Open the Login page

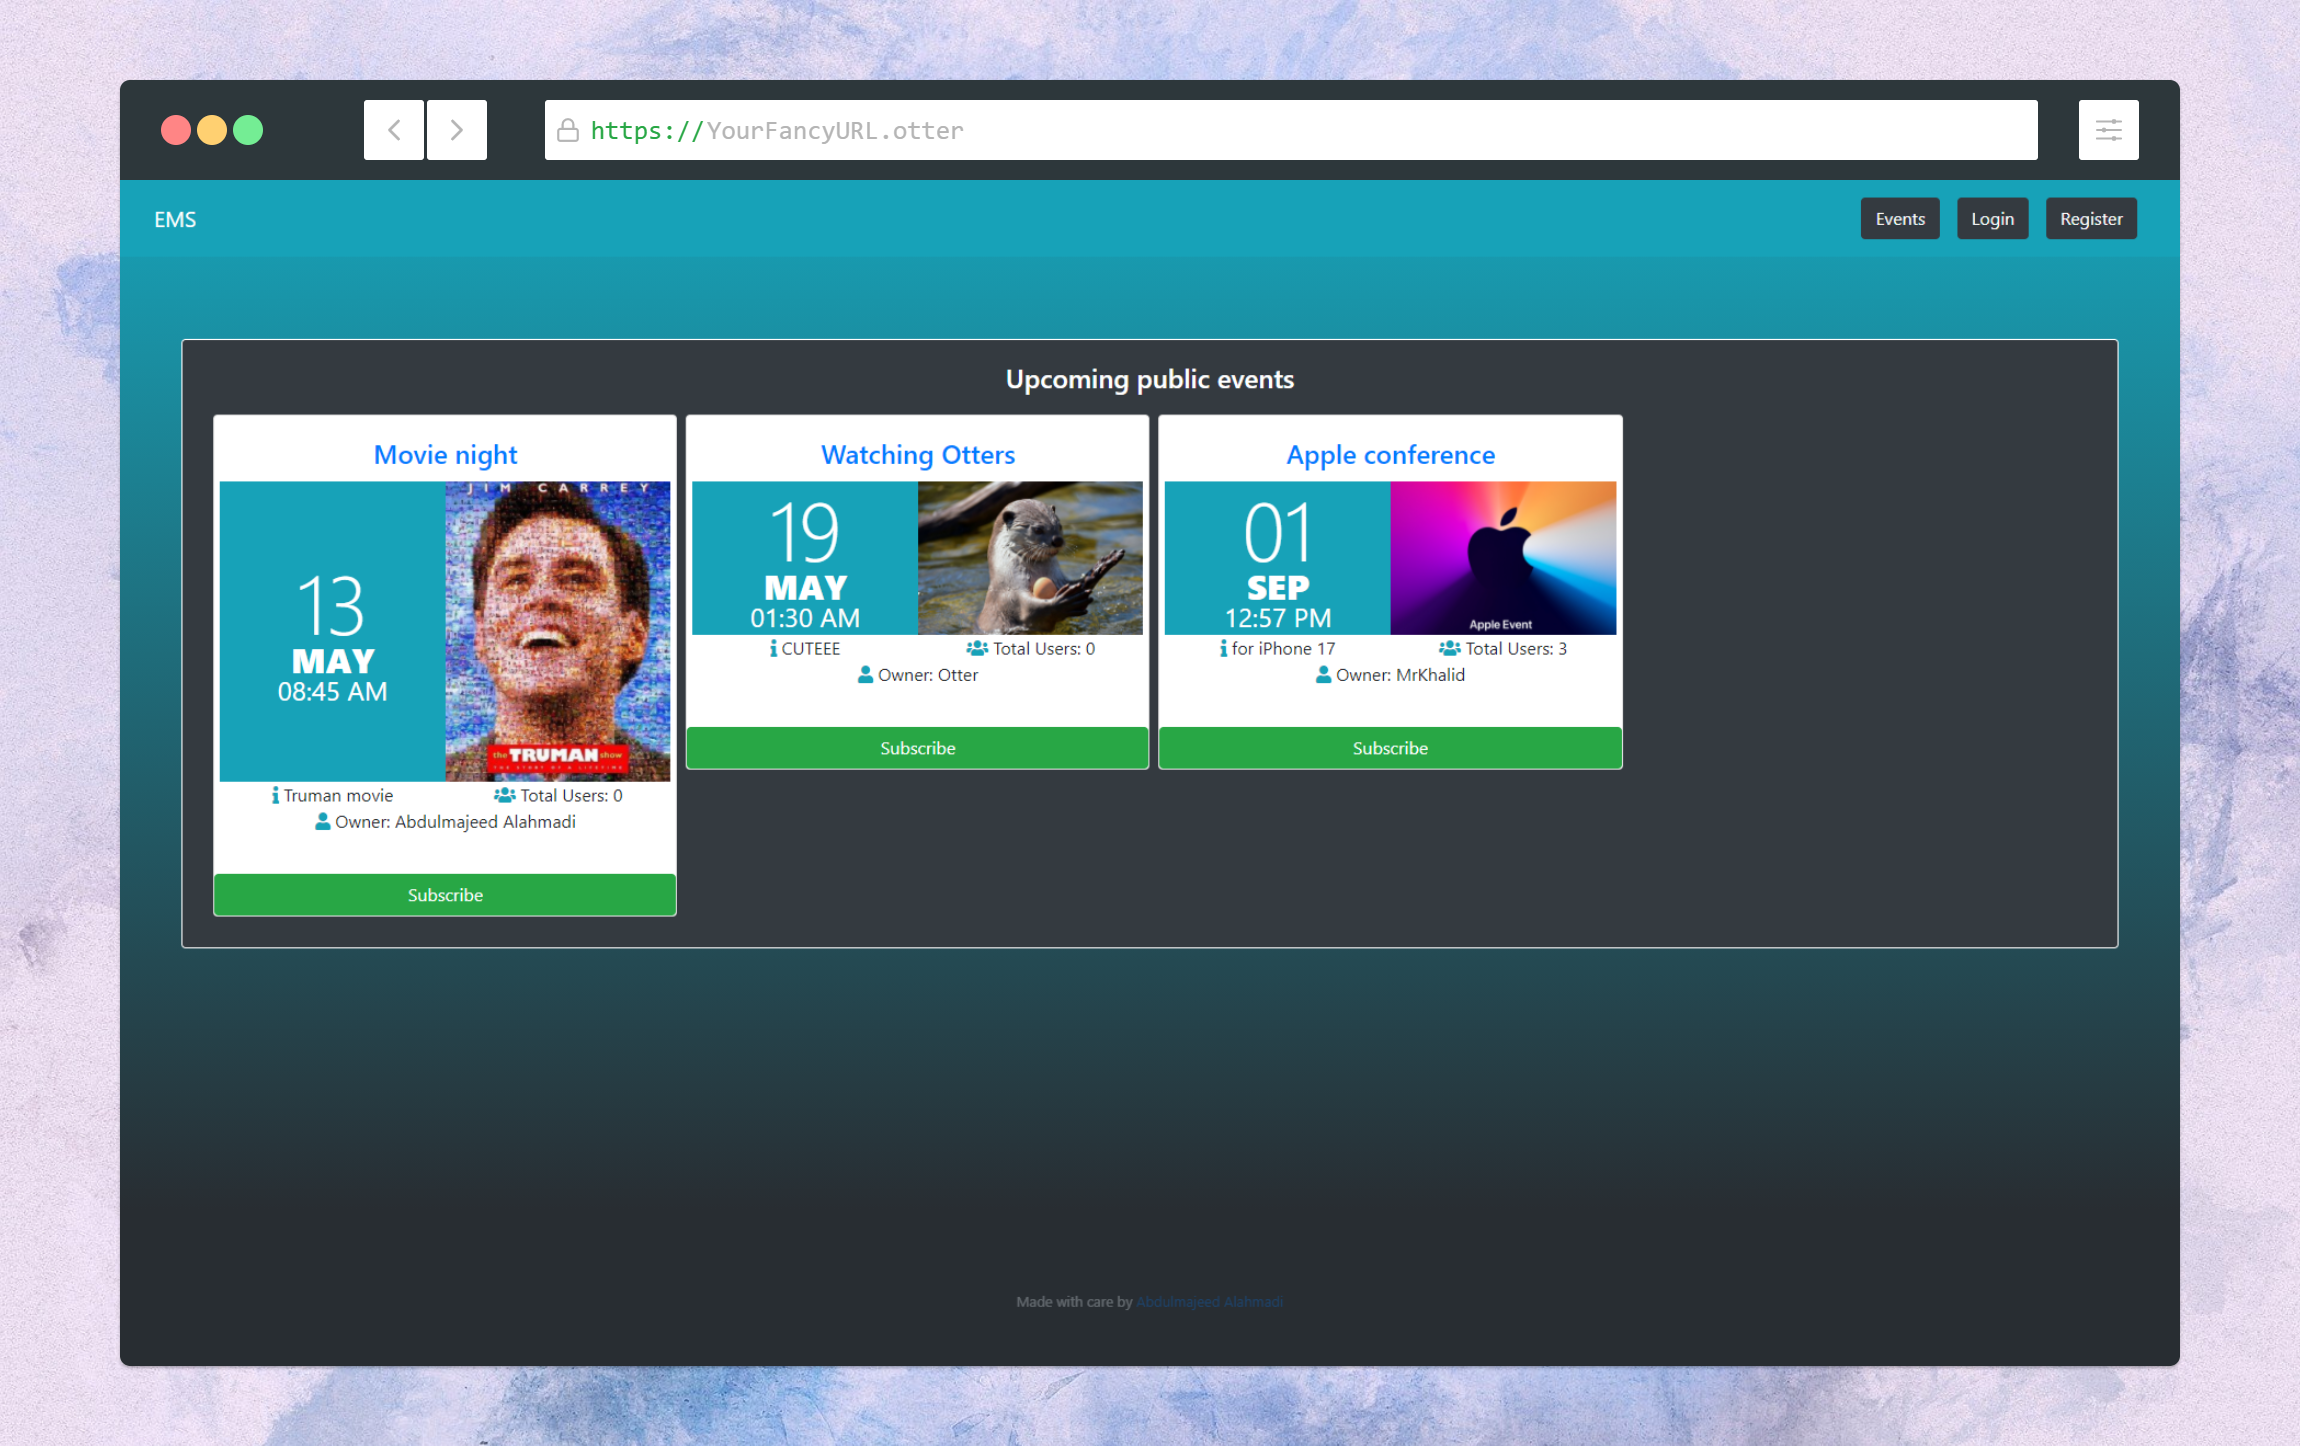(x=1992, y=219)
